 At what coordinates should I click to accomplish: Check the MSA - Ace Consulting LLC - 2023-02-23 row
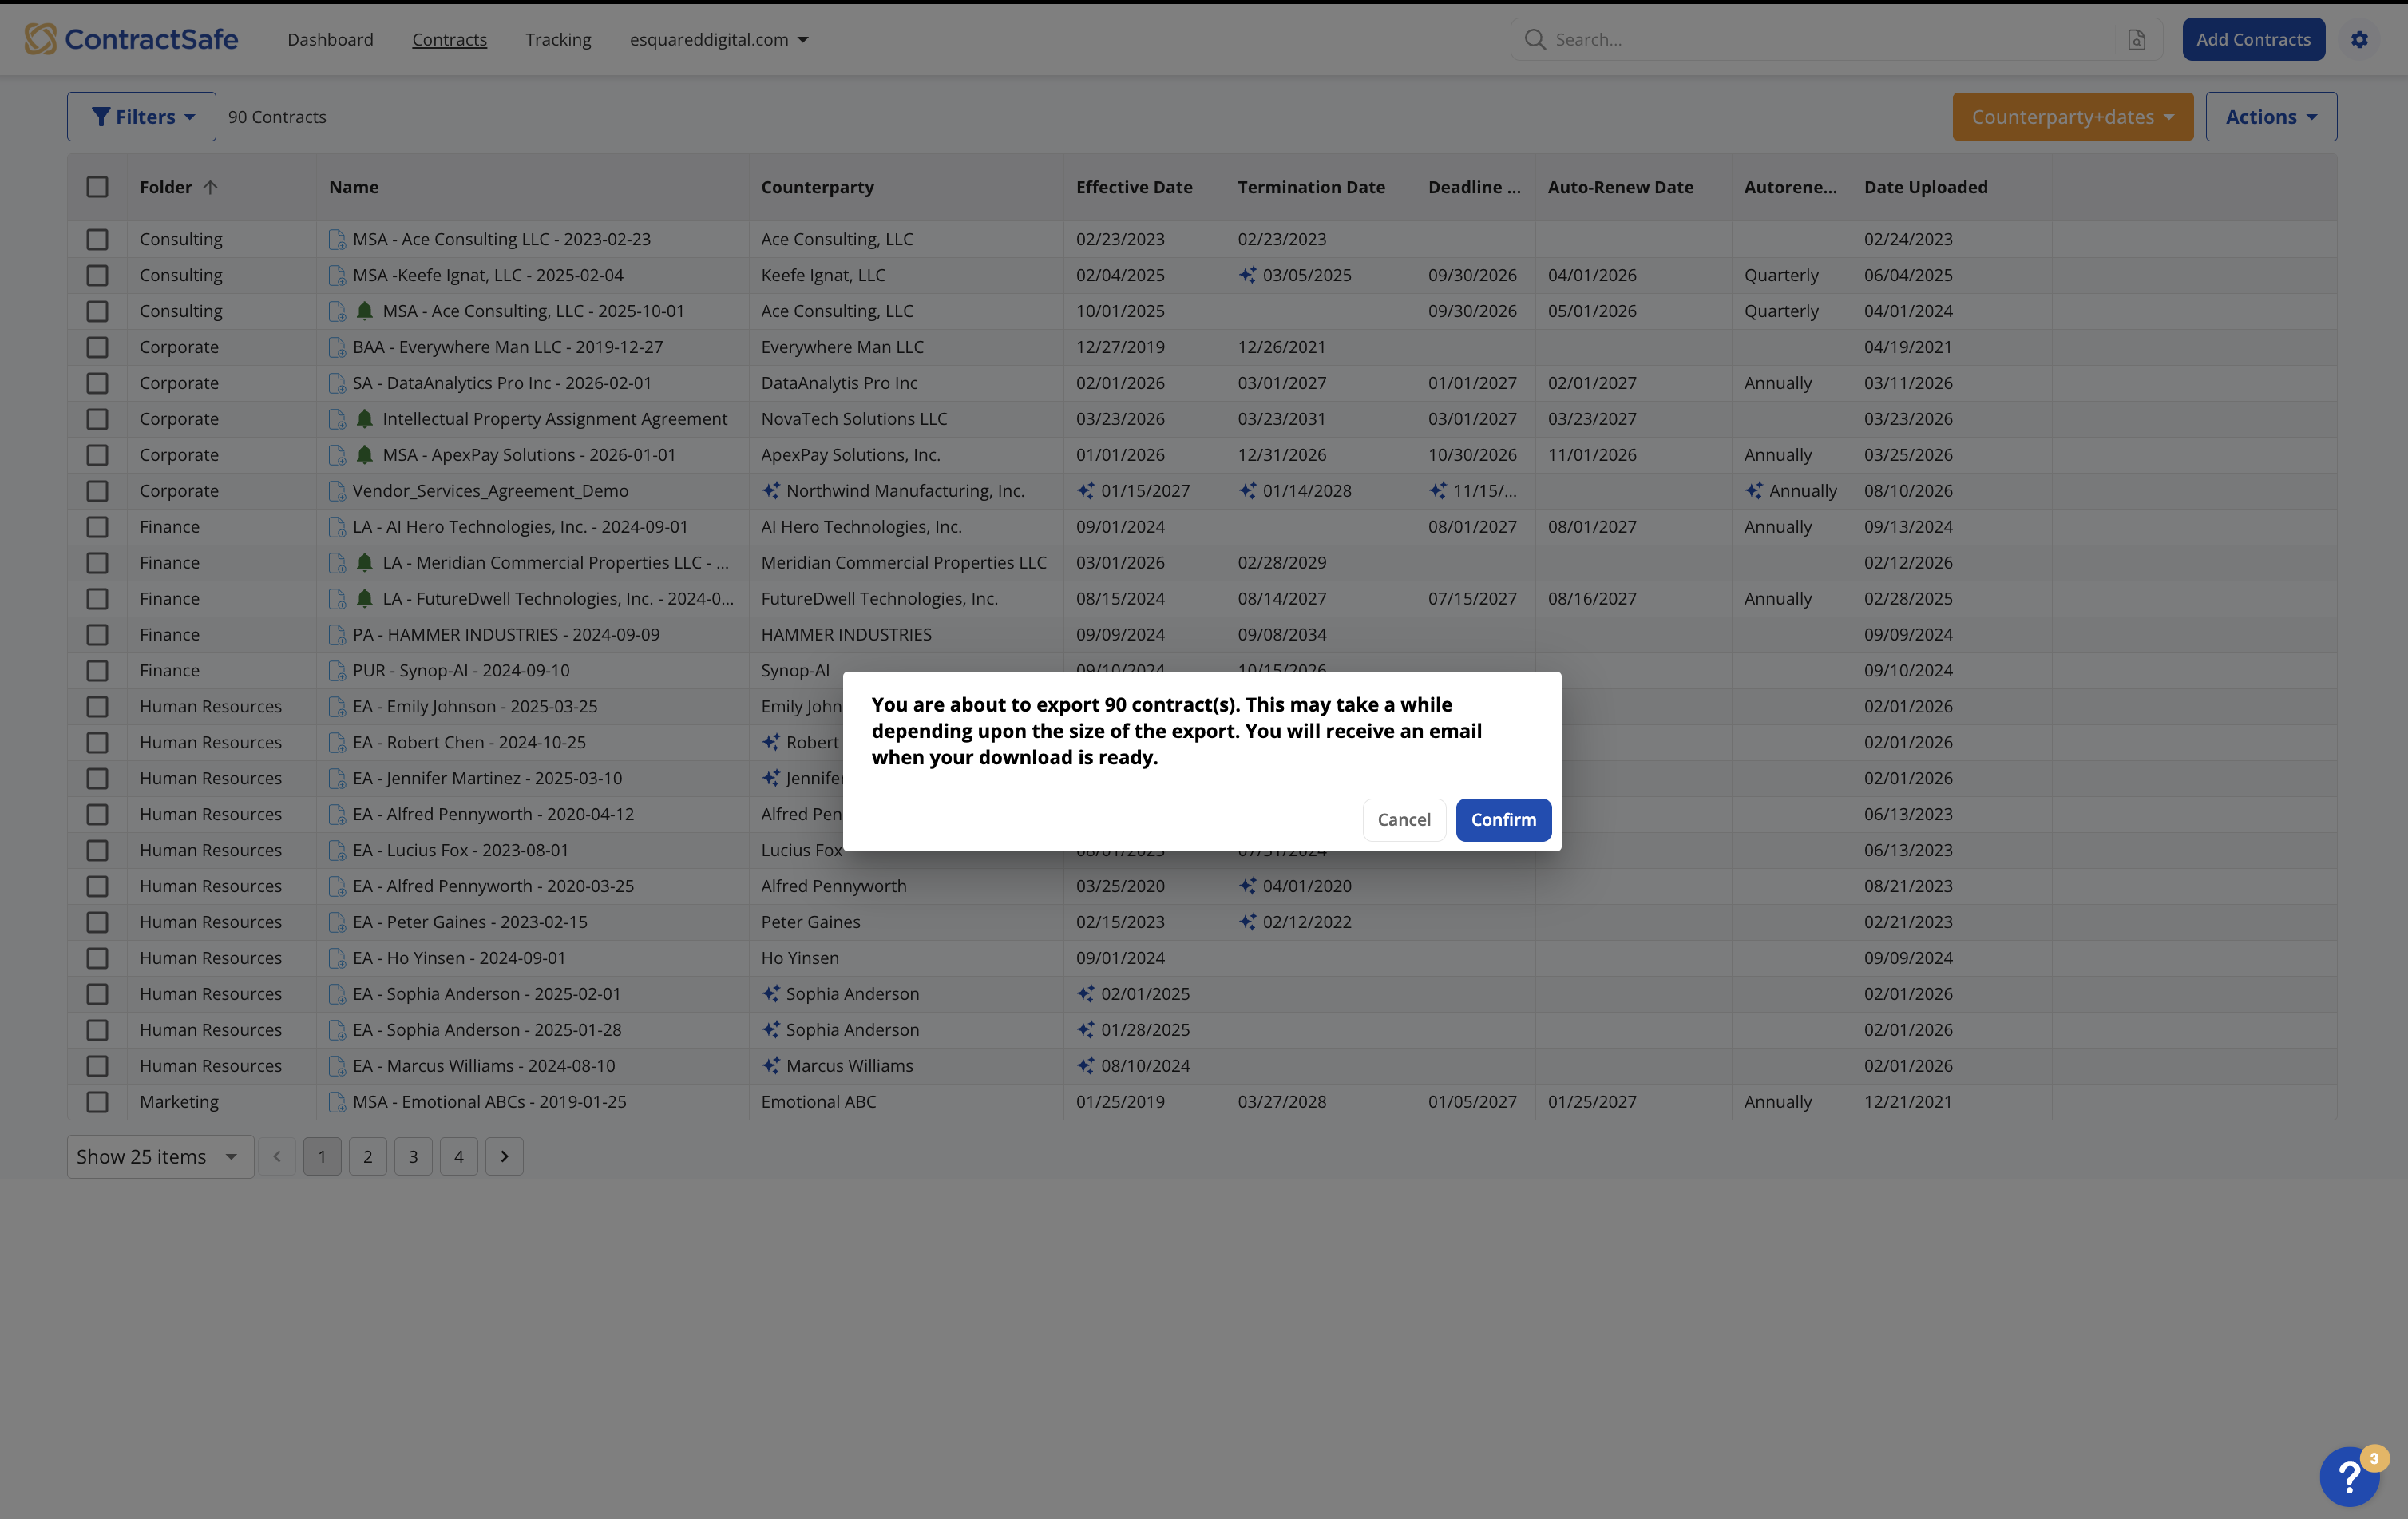(x=97, y=240)
